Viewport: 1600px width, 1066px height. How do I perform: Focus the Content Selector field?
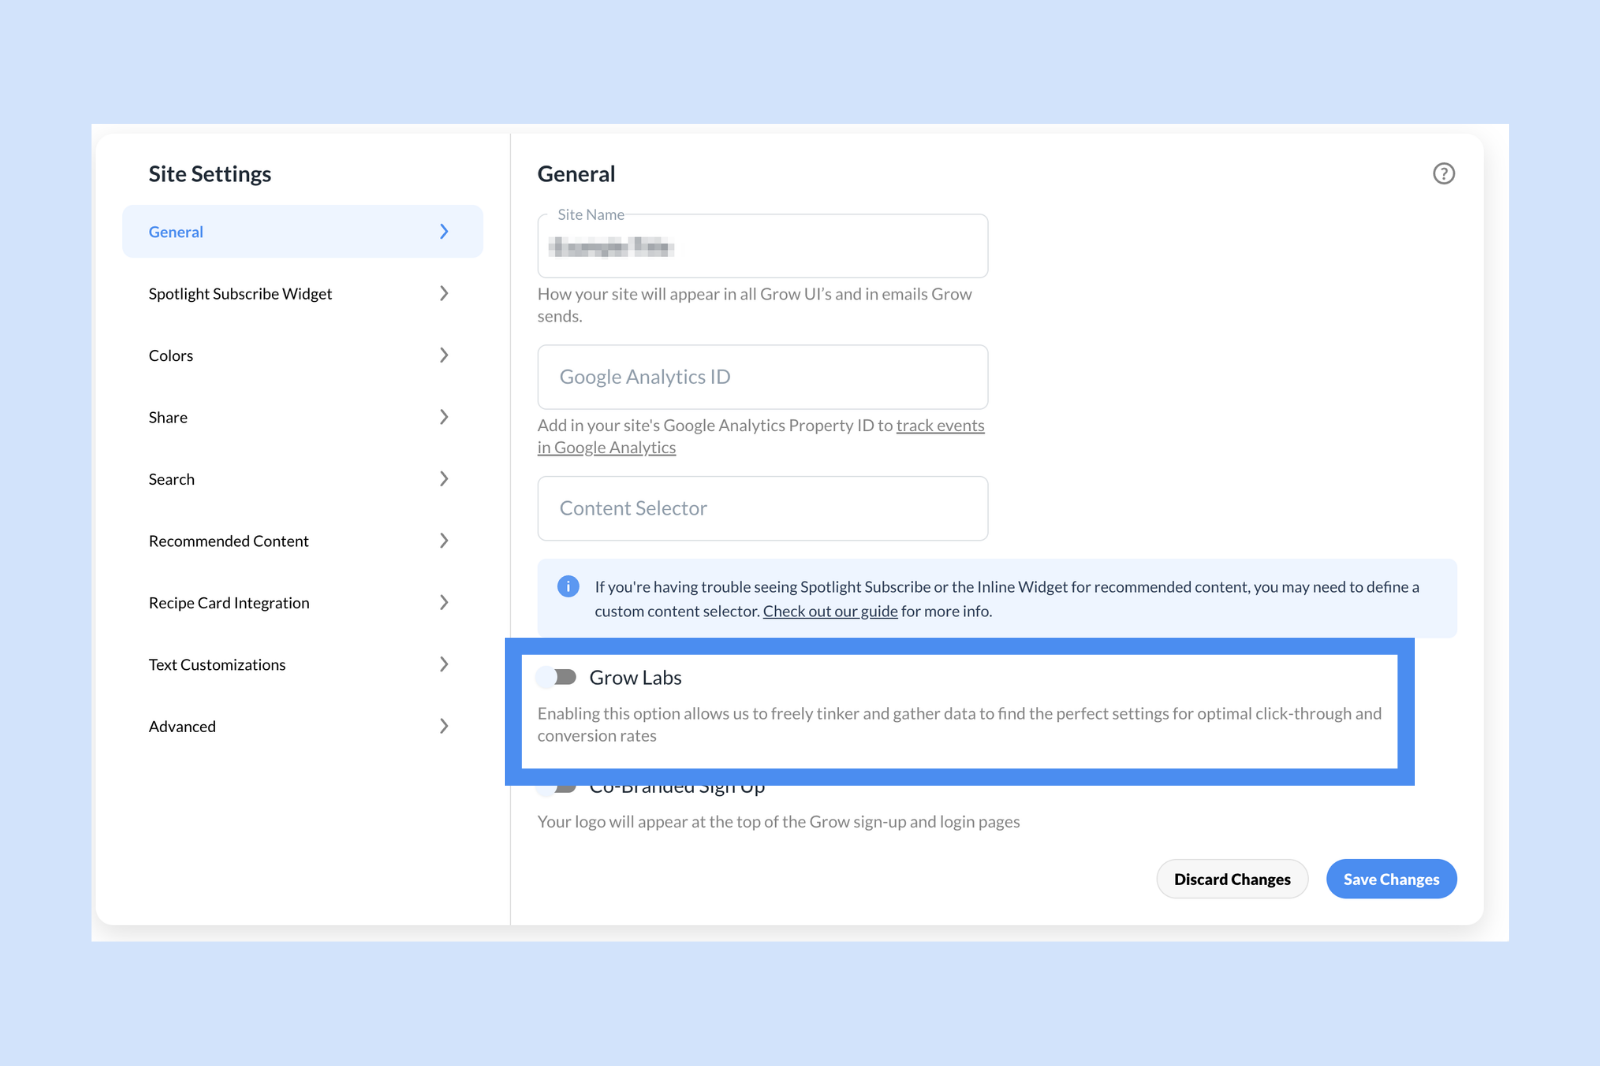[763, 508]
